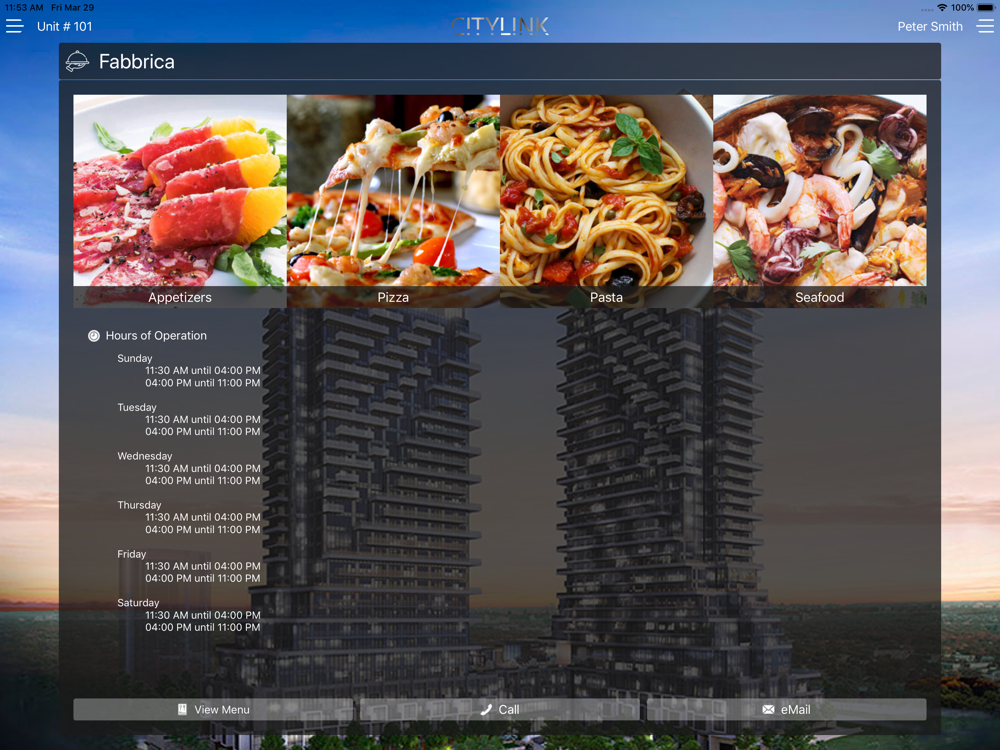This screenshot has height=750, width=1000.
Task: Tap the battery status icon
Action: (985, 7)
